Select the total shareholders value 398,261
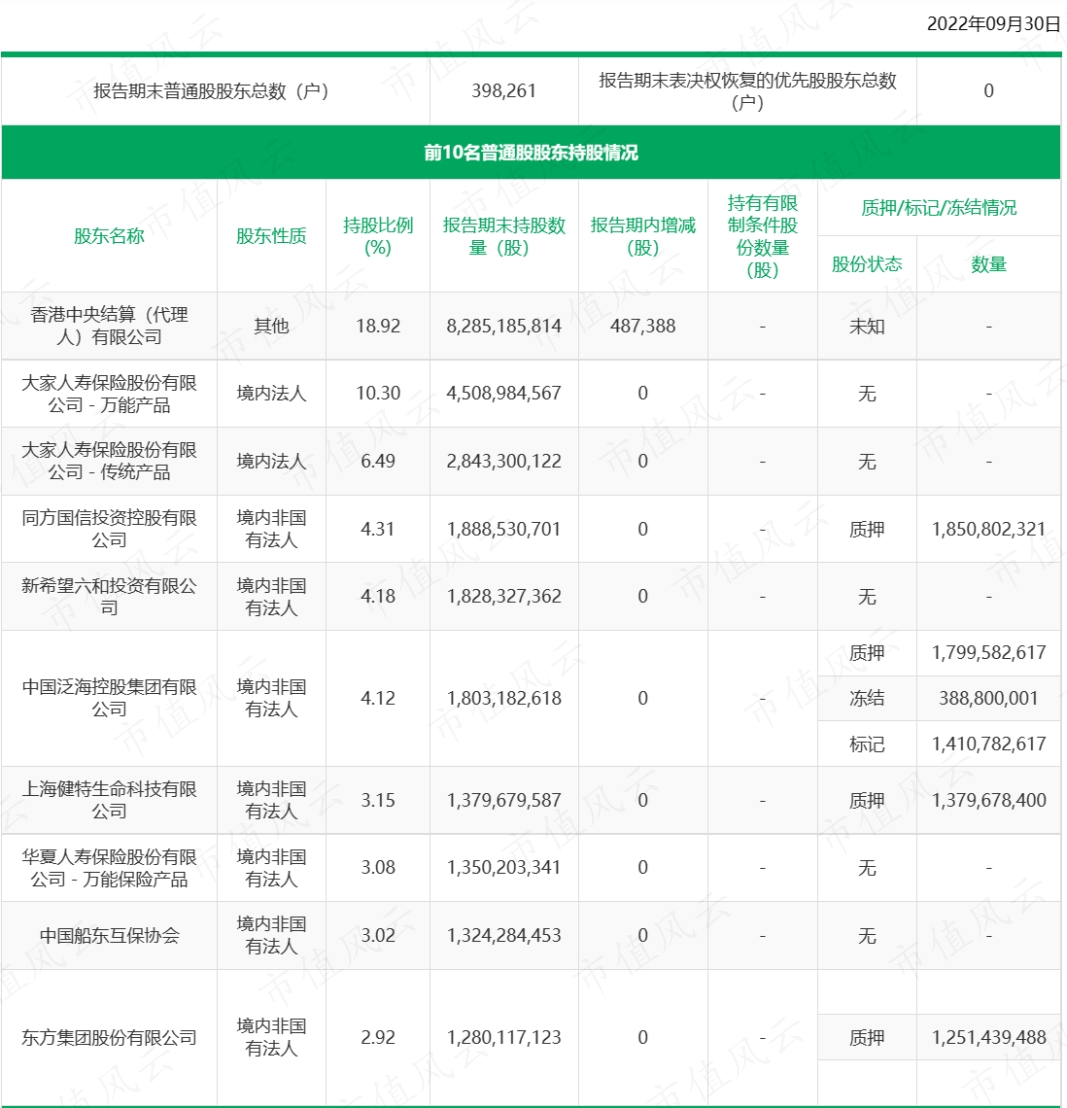Image resolution: width=1067 pixels, height=1108 pixels. point(504,91)
